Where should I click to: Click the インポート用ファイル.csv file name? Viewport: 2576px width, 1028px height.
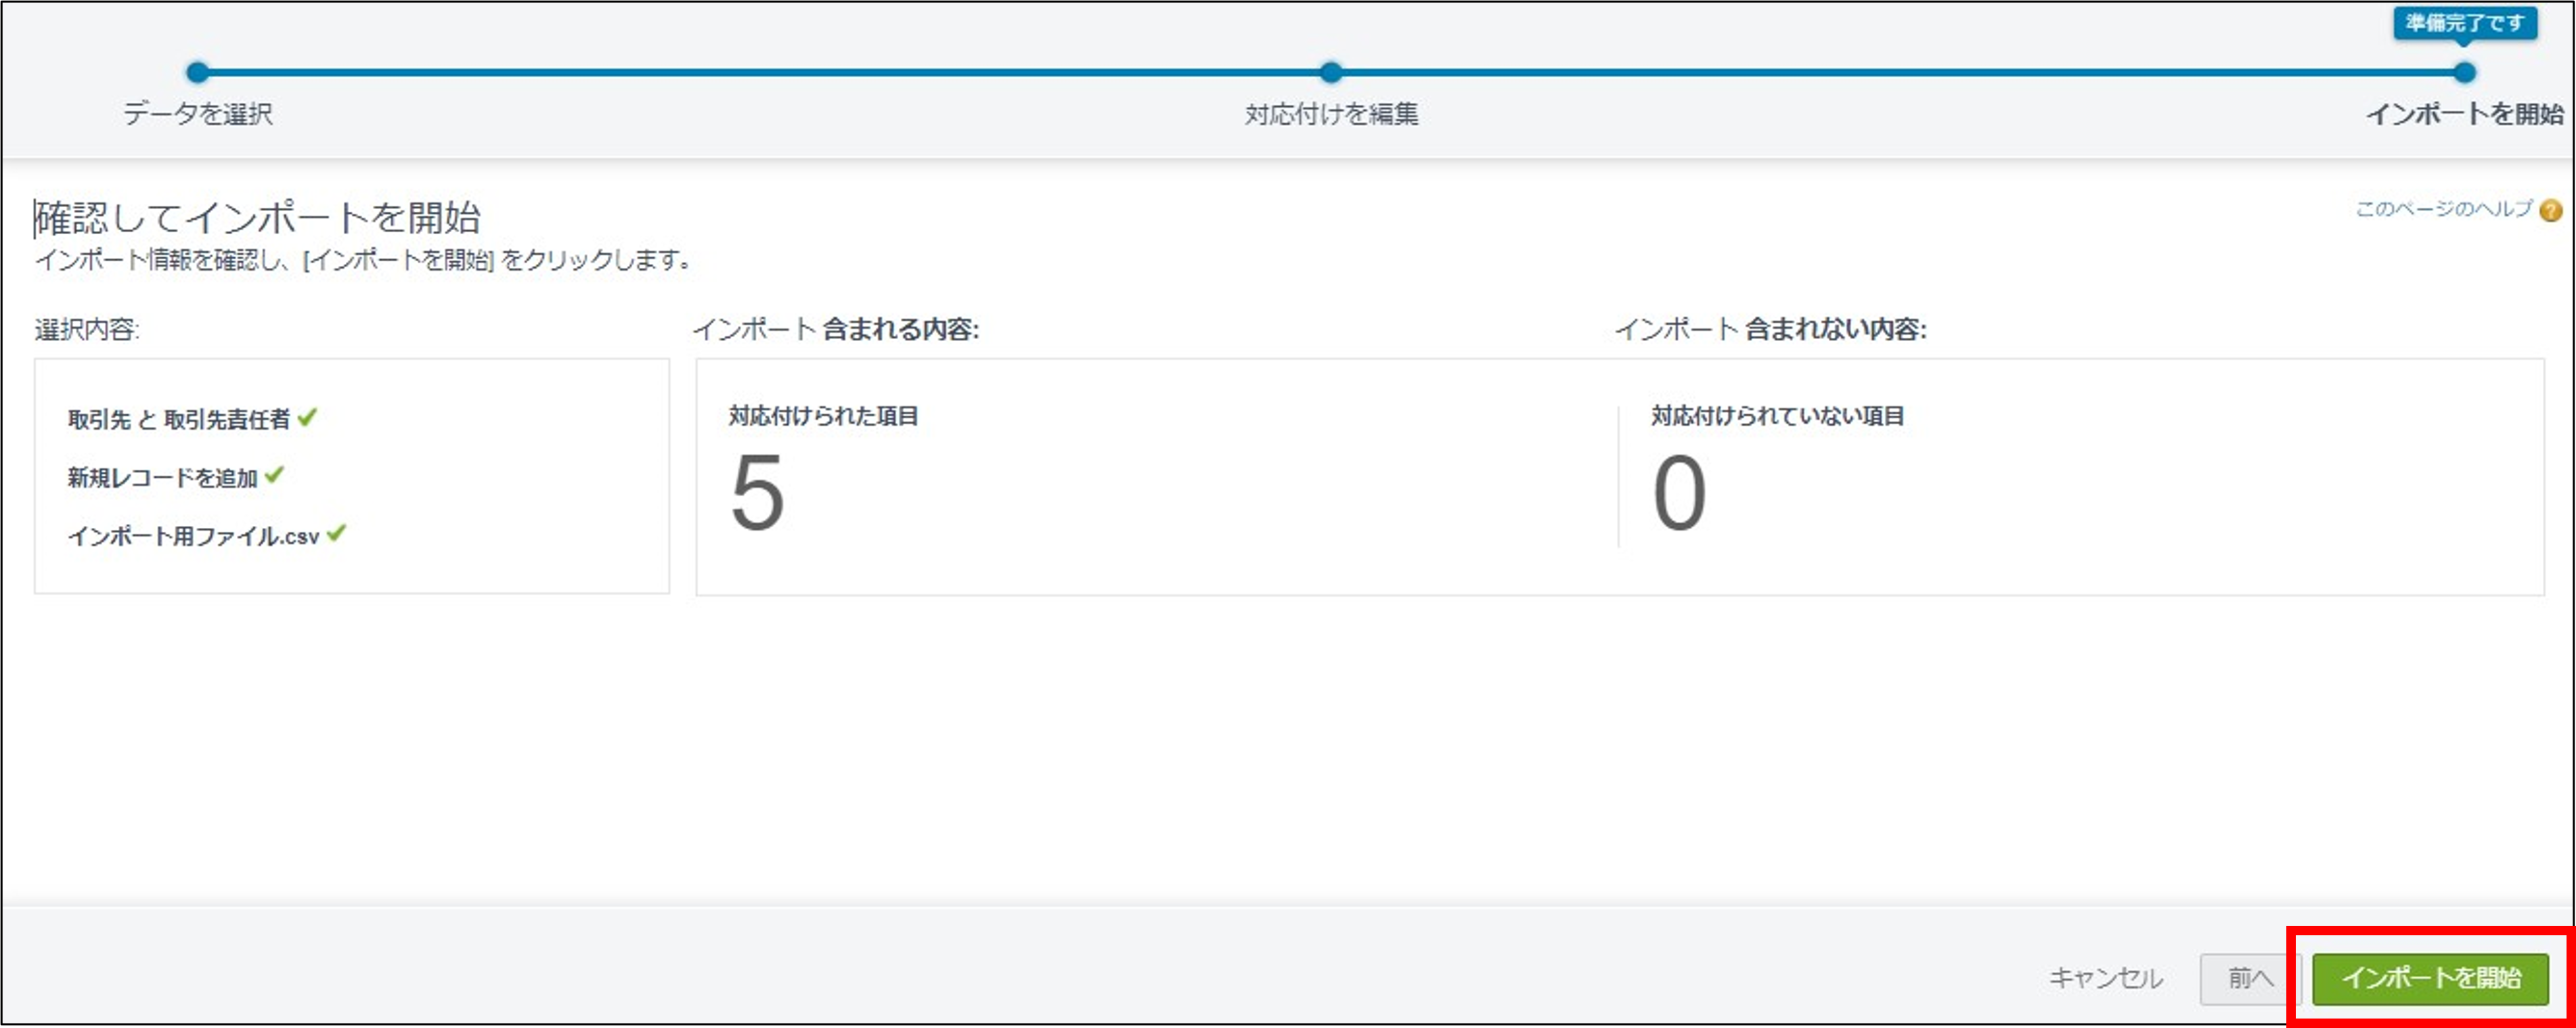194,536
